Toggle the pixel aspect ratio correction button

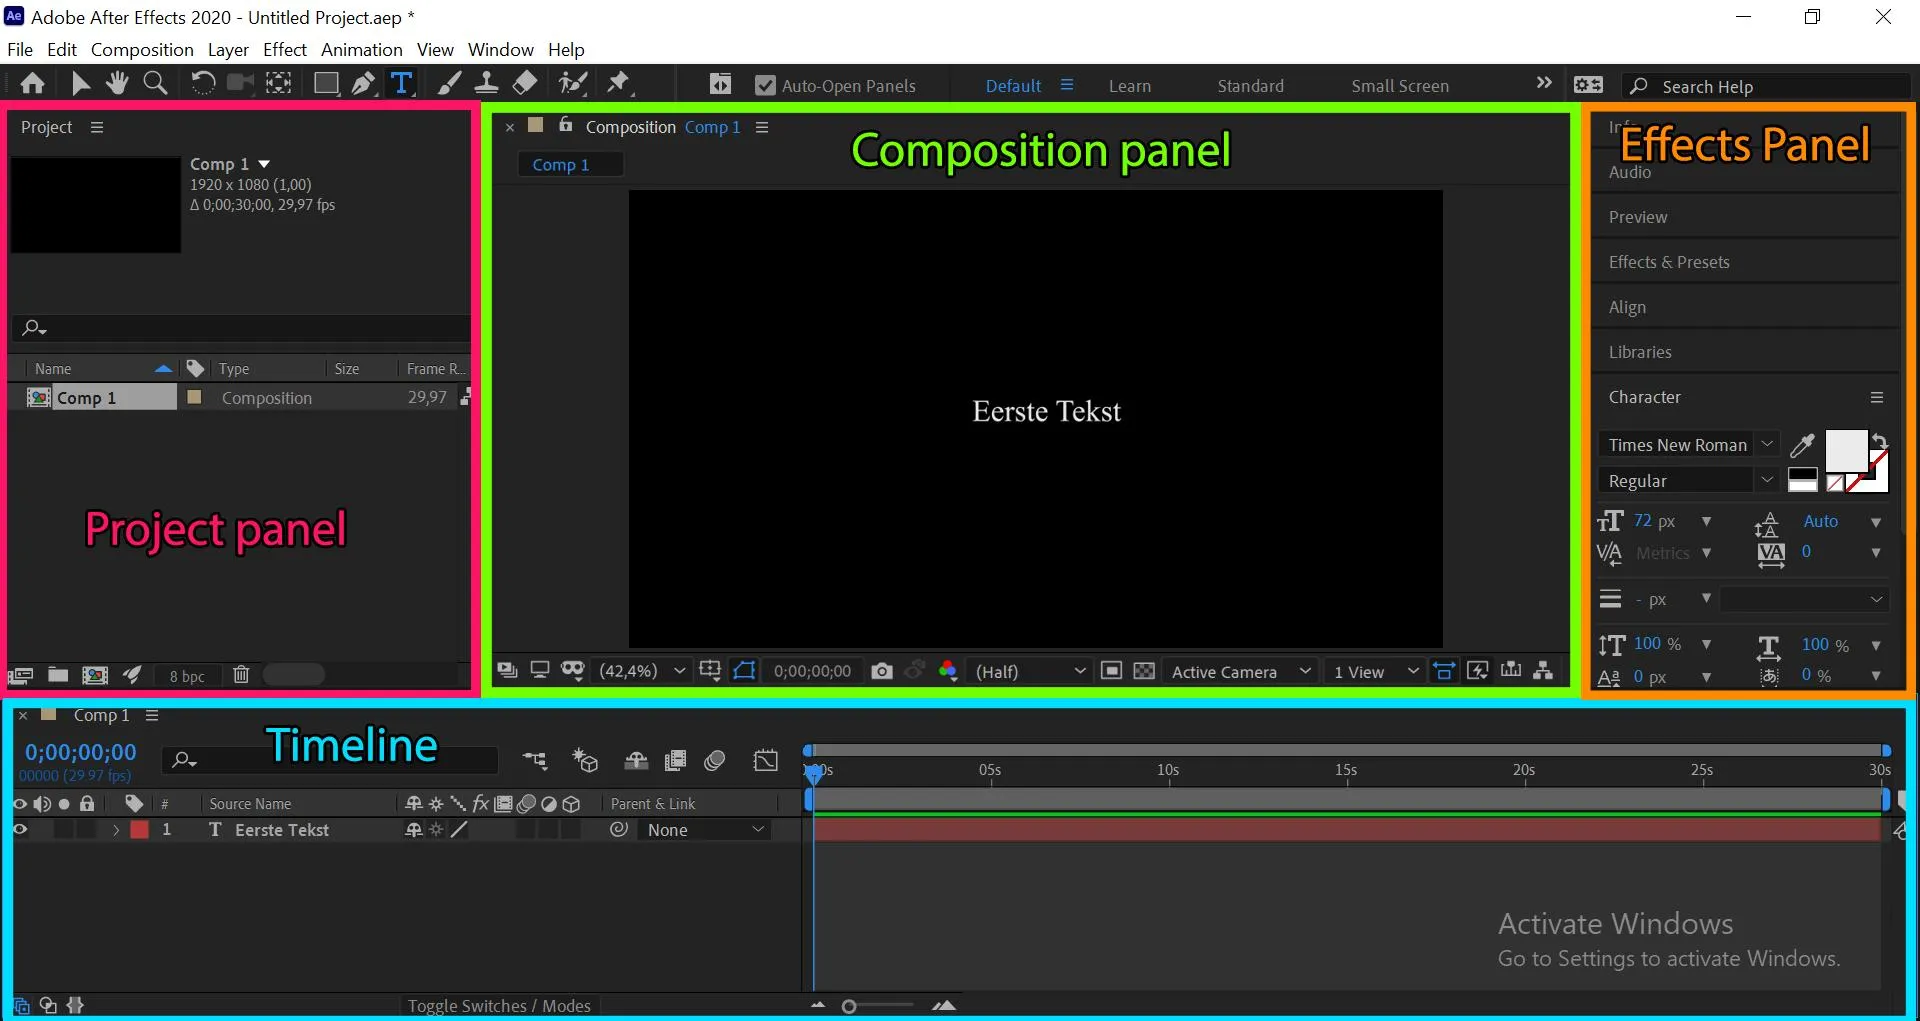pos(1444,671)
